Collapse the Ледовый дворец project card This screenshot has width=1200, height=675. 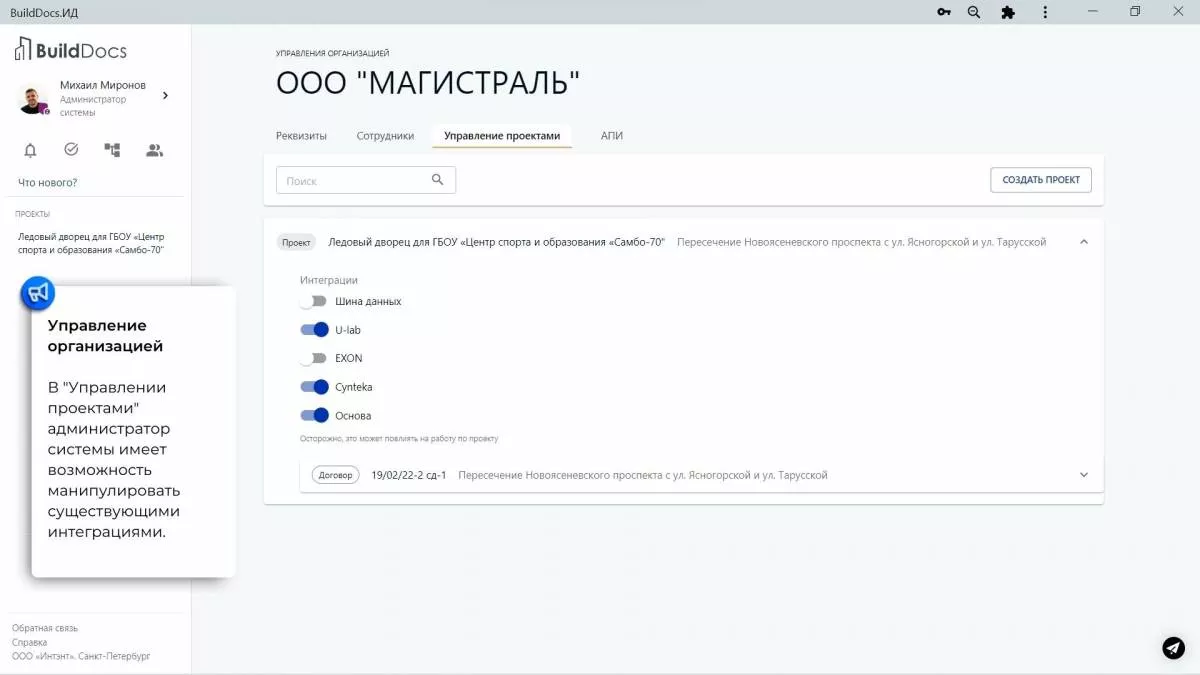pyautogui.click(x=1083, y=241)
